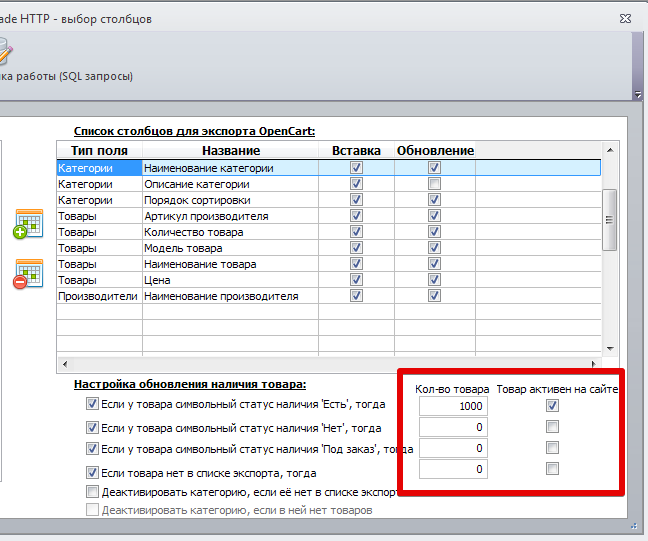Select the Производители type cell
Image resolution: width=648 pixels, height=541 pixels.
pos(99,296)
